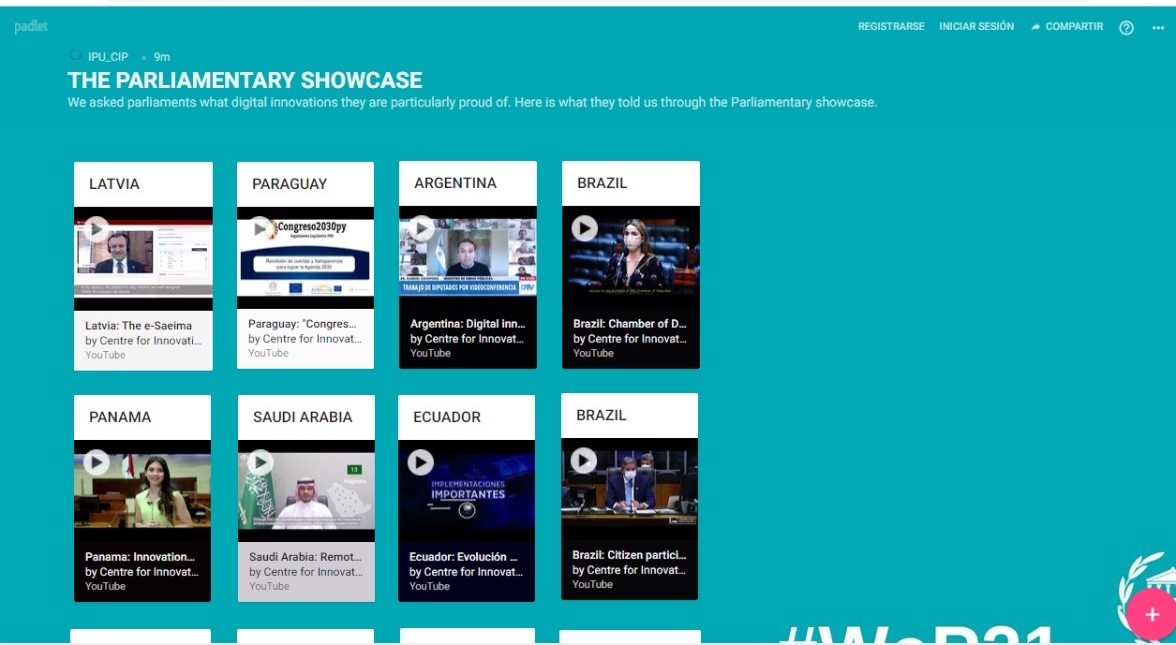Screen dimensions: 1176x645
Task: Play the Latvia e-Saeima video
Action: (96, 229)
